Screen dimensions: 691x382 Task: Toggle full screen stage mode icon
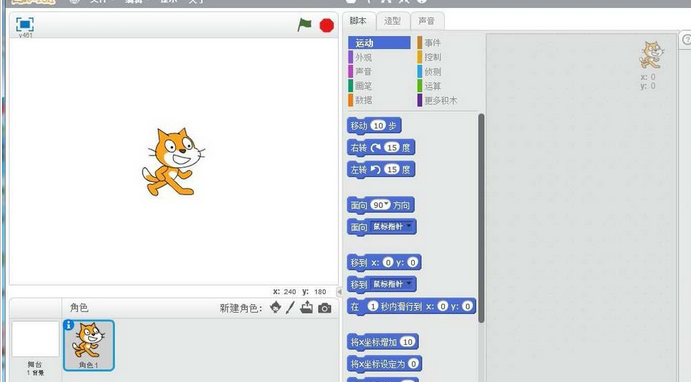coord(25,24)
